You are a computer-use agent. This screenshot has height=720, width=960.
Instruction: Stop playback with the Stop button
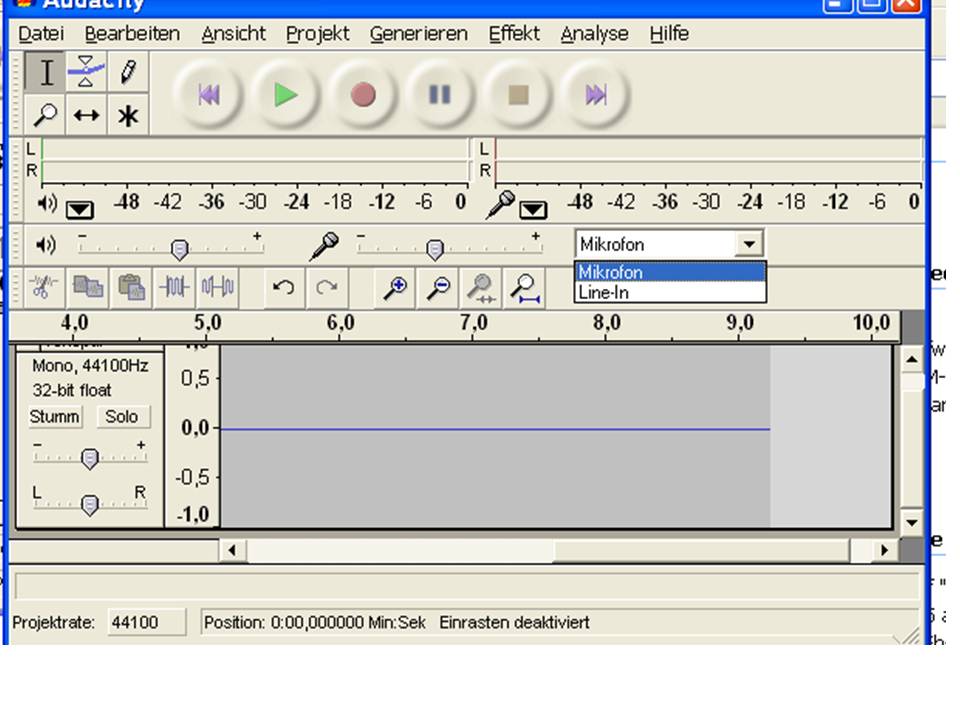tap(518, 95)
